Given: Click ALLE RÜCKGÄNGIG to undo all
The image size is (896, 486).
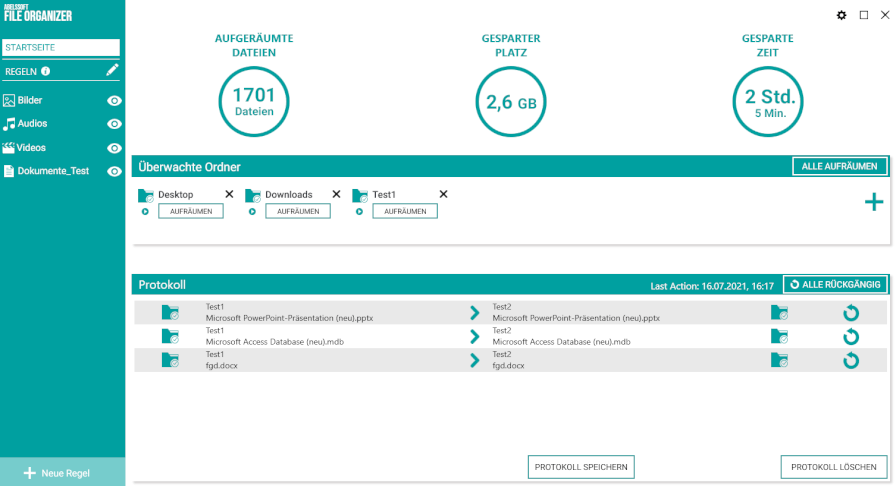Looking at the screenshot, I should [x=835, y=285].
